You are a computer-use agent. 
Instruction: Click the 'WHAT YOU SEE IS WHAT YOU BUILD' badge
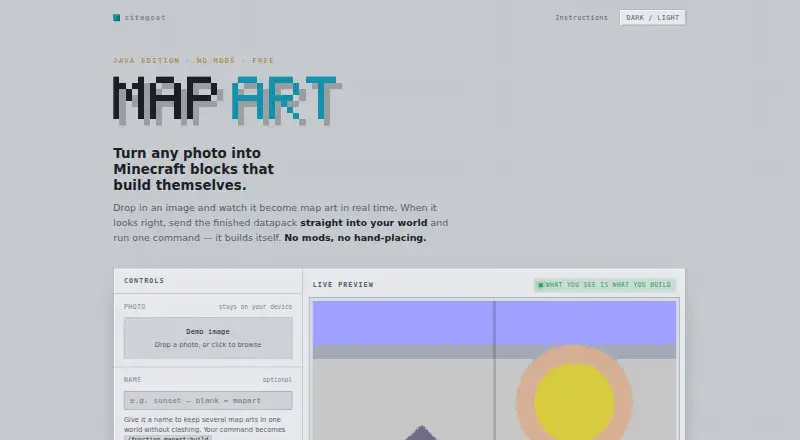pyautogui.click(x=605, y=285)
